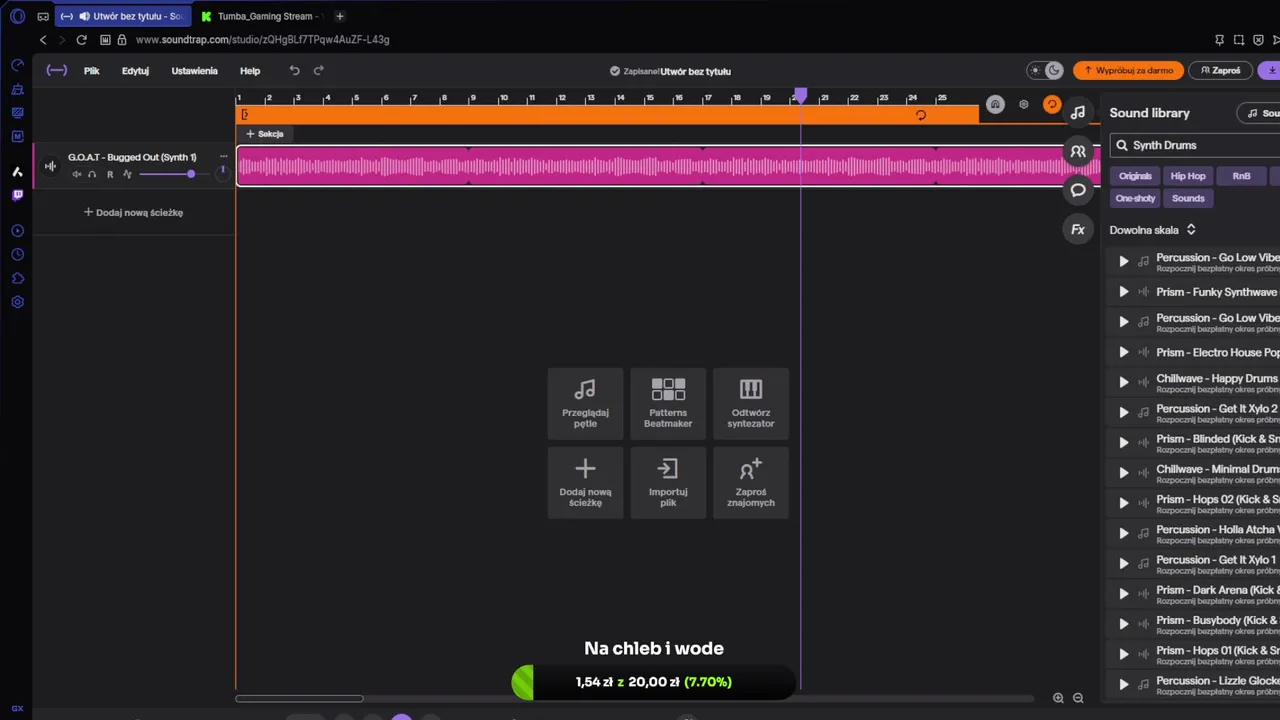
Task: Open the Help menu
Action: (250, 71)
